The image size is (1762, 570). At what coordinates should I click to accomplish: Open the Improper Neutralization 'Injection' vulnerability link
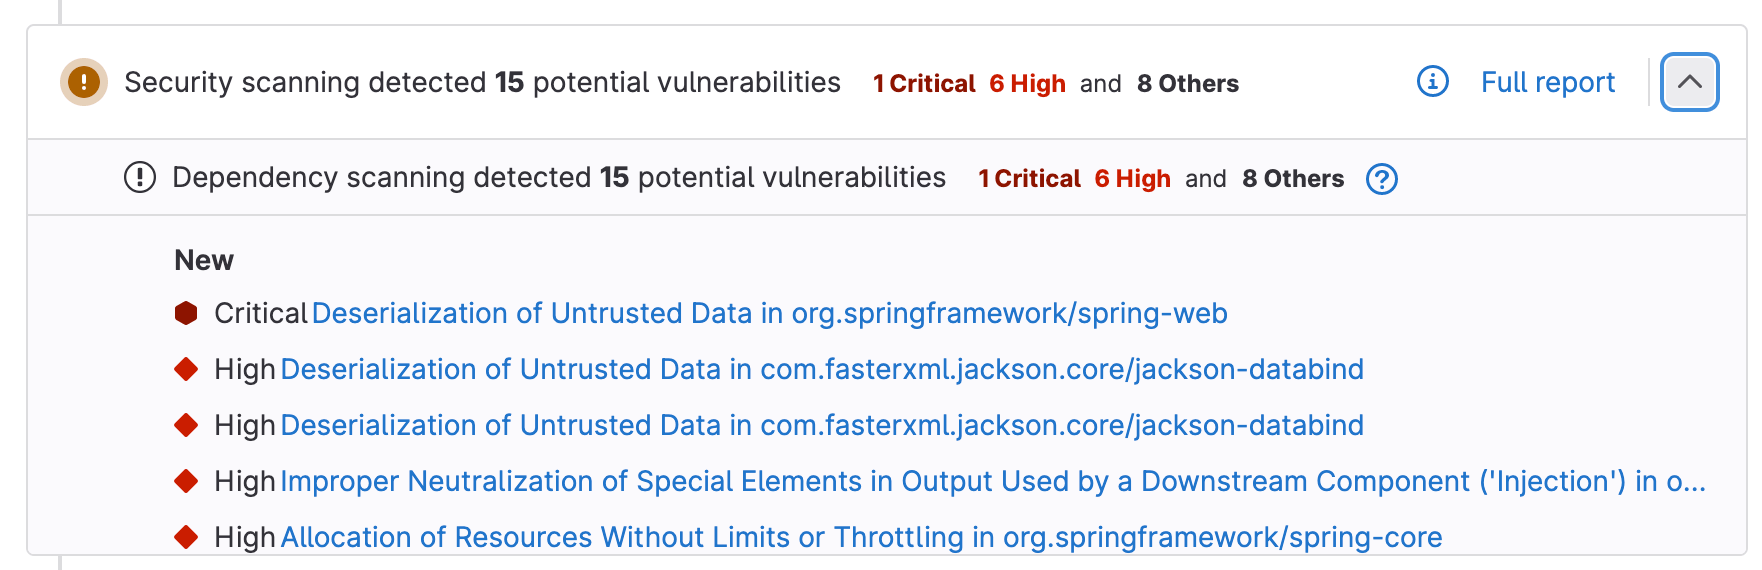(992, 482)
